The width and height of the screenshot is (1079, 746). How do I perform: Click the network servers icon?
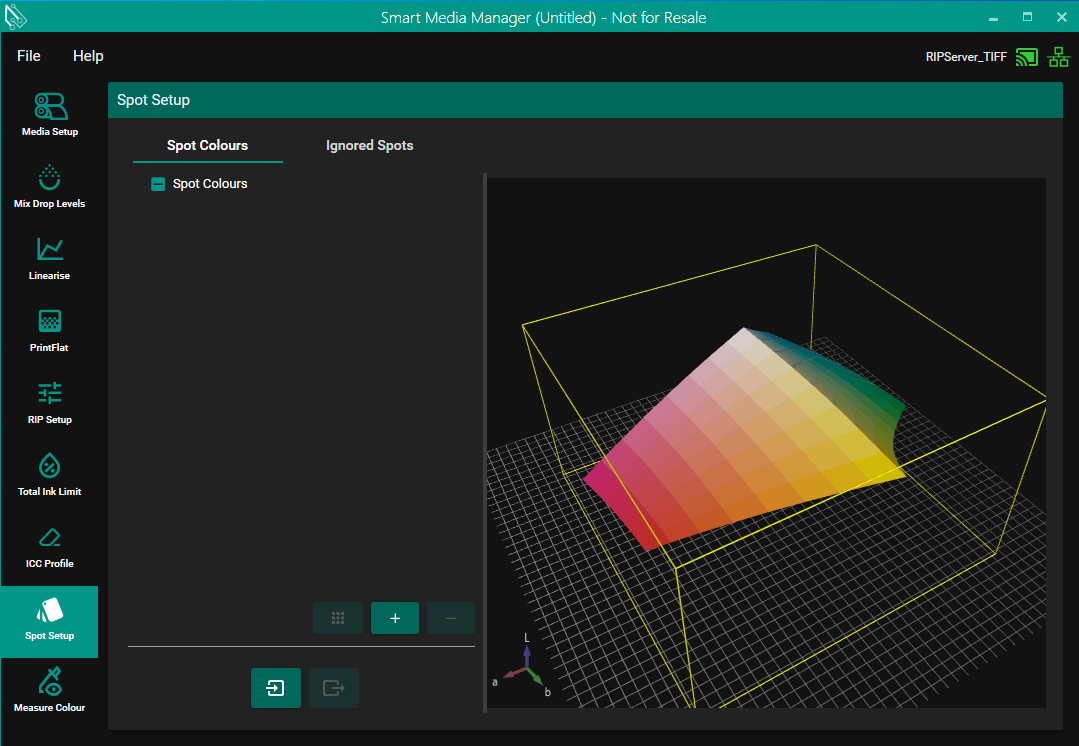click(1058, 57)
